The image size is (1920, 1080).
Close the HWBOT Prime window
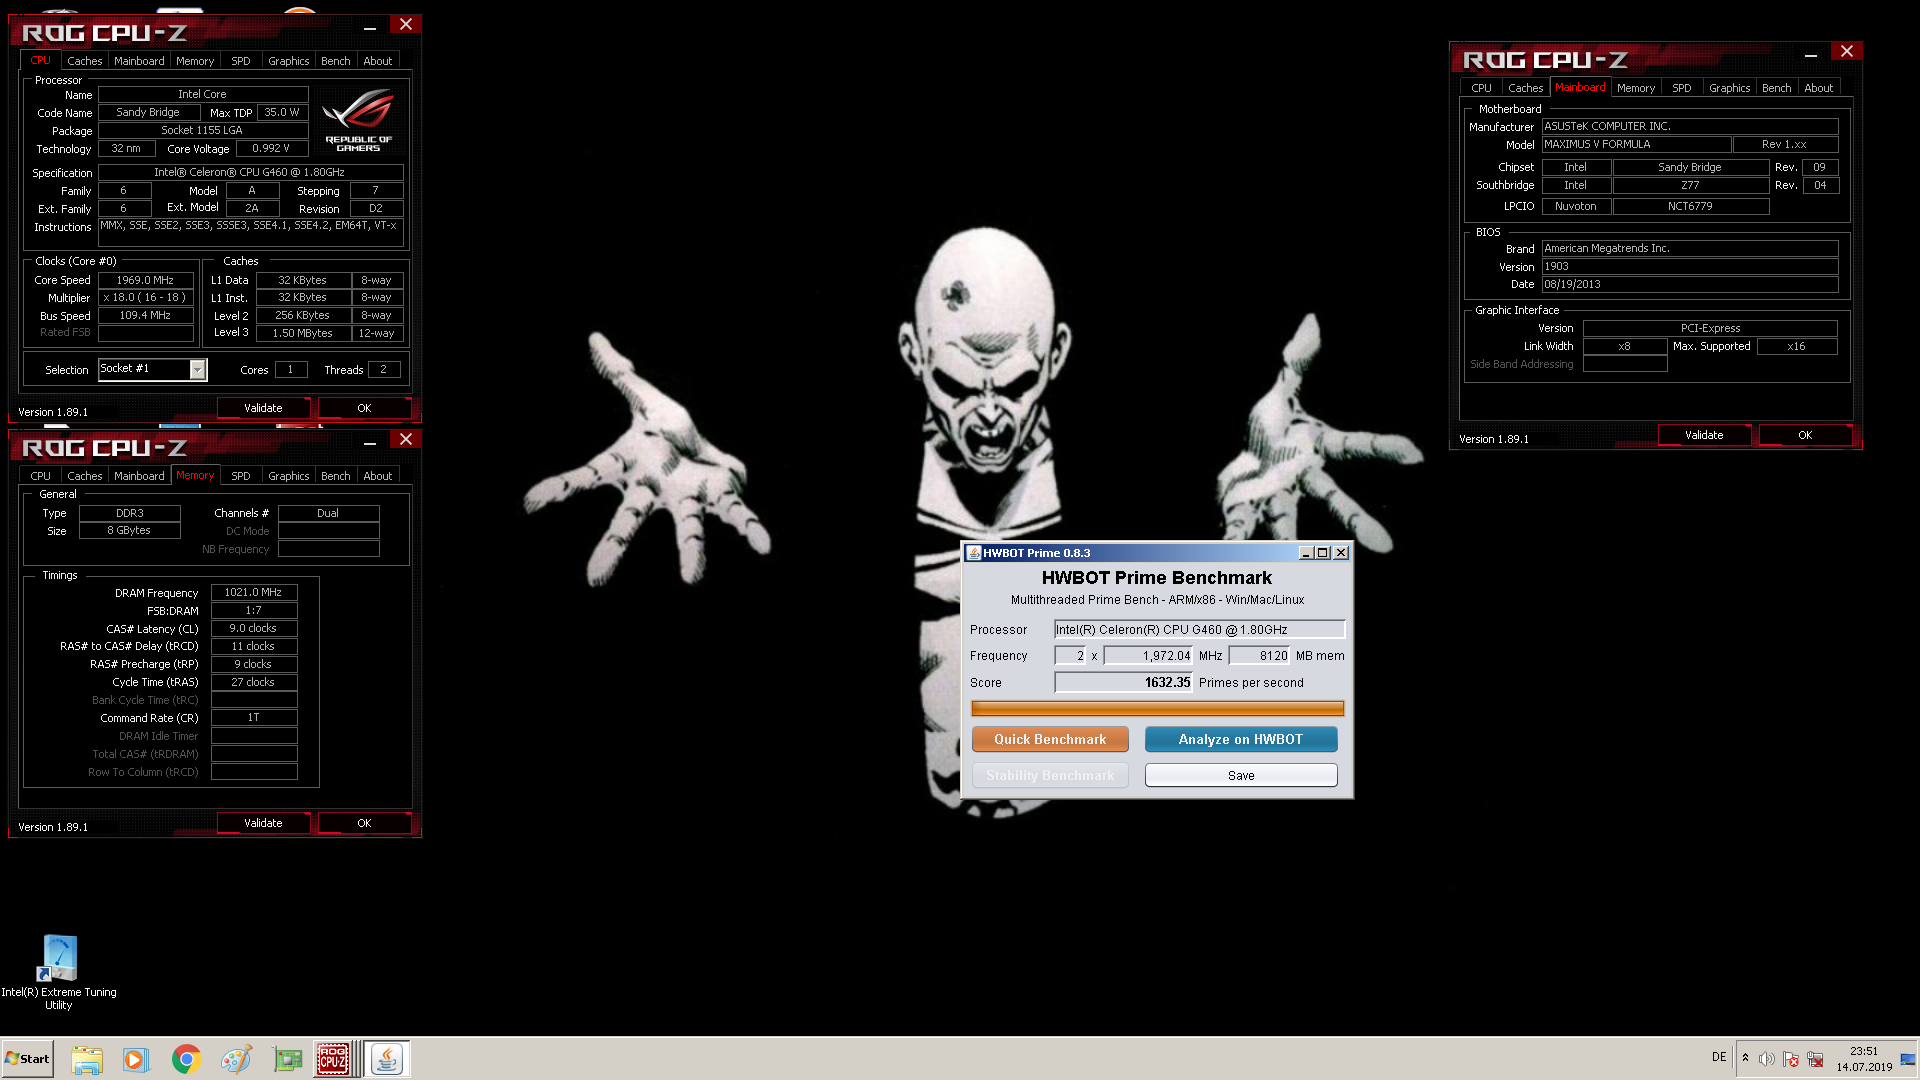pos(1341,553)
